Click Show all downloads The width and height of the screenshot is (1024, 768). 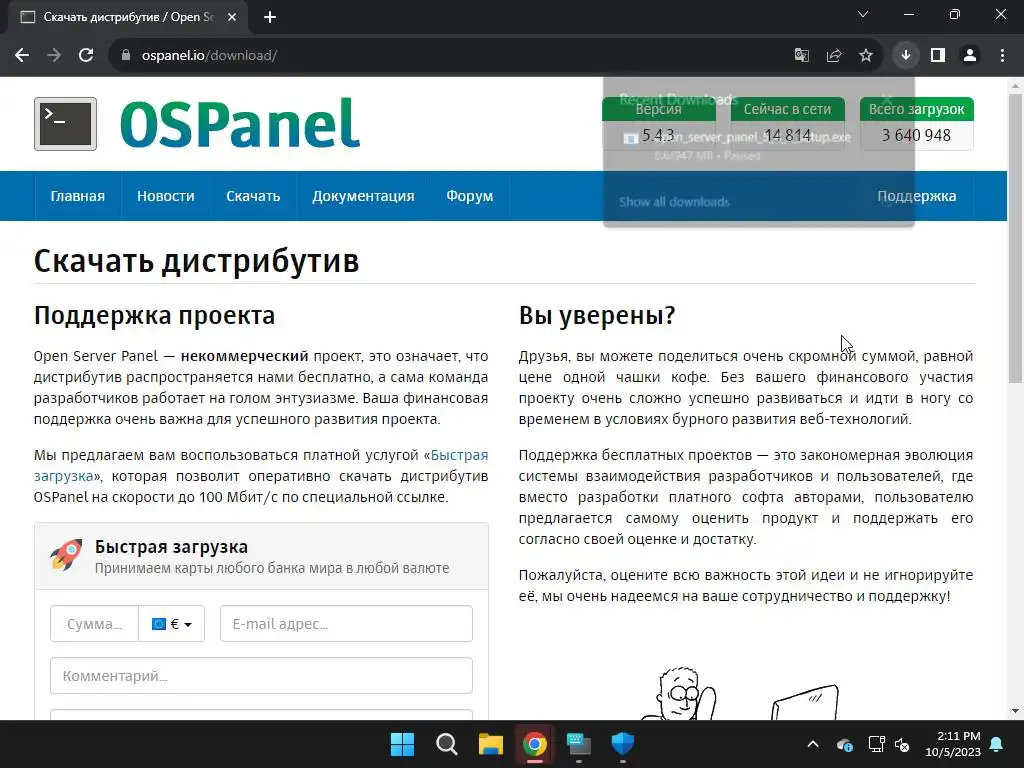(674, 202)
